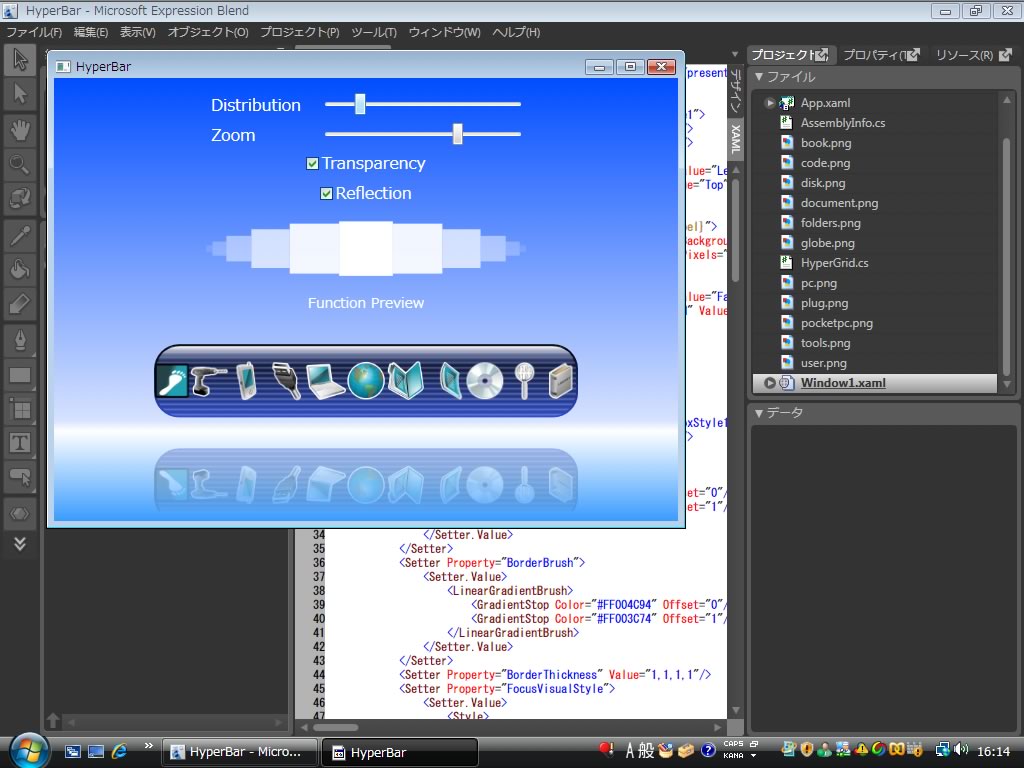Click the globe icon in HyperBar dock
The height and width of the screenshot is (768, 1024).
tap(366, 381)
